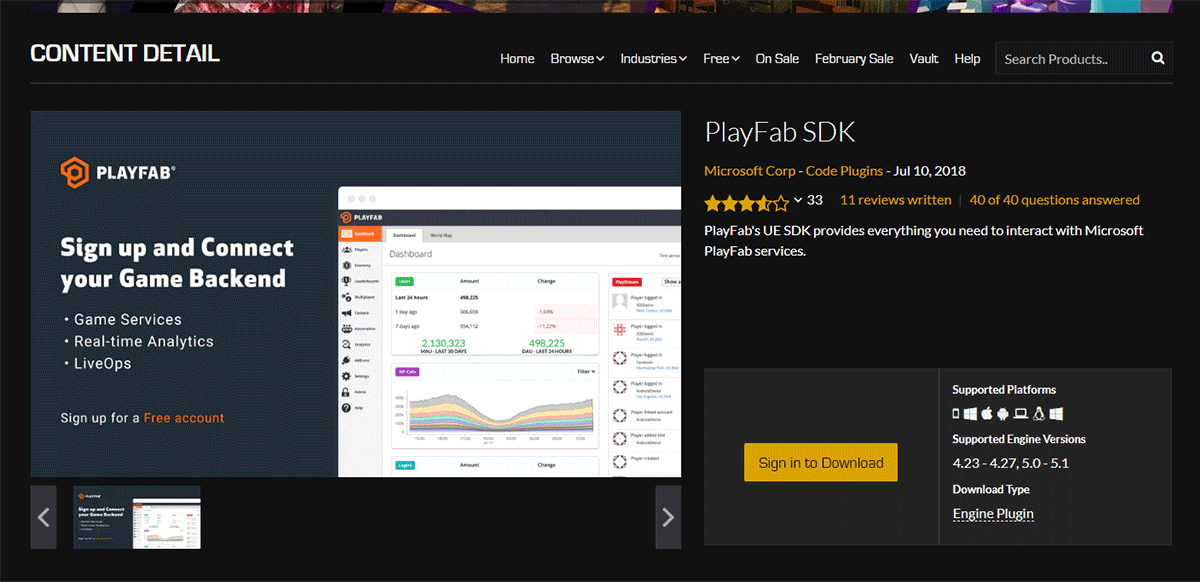
Task: Click the laptop platform icon
Action: tap(1021, 414)
